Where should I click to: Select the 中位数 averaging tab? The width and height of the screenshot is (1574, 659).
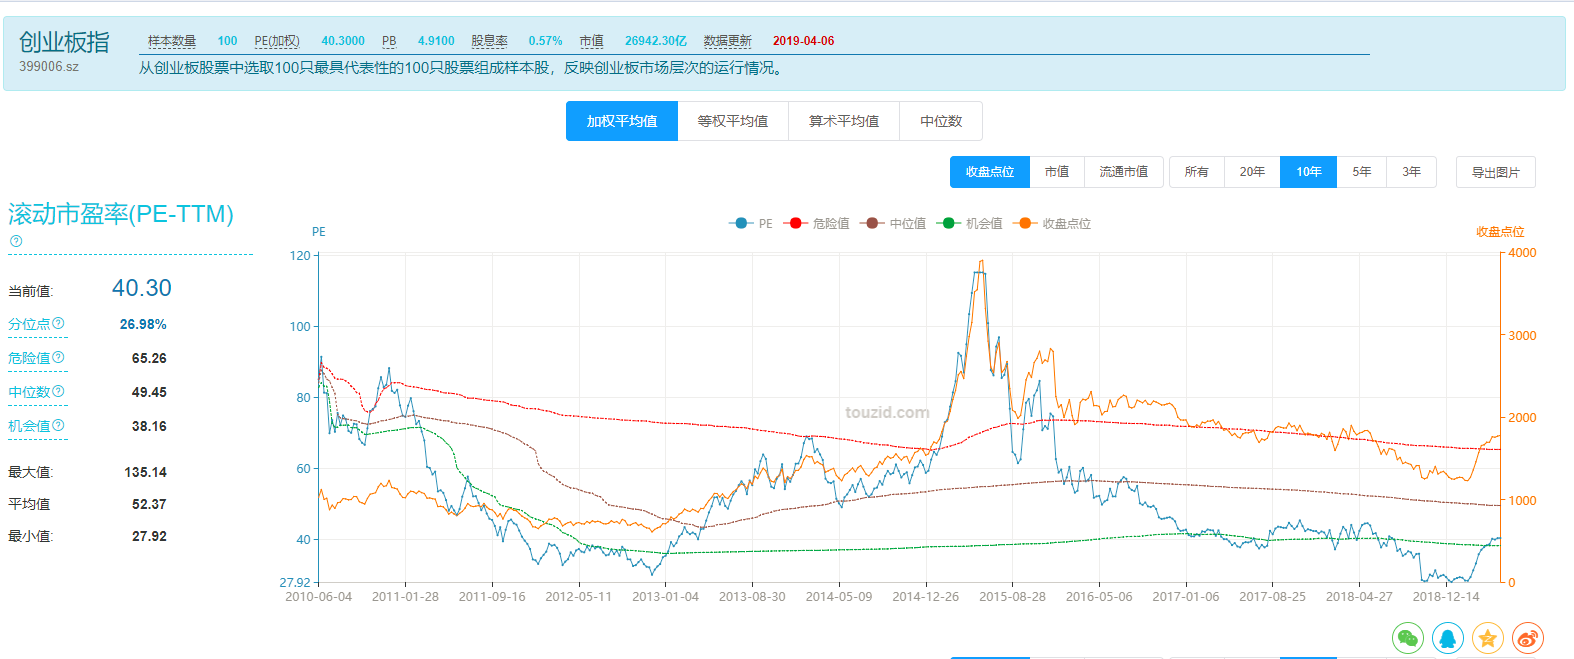tap(941, 121)
